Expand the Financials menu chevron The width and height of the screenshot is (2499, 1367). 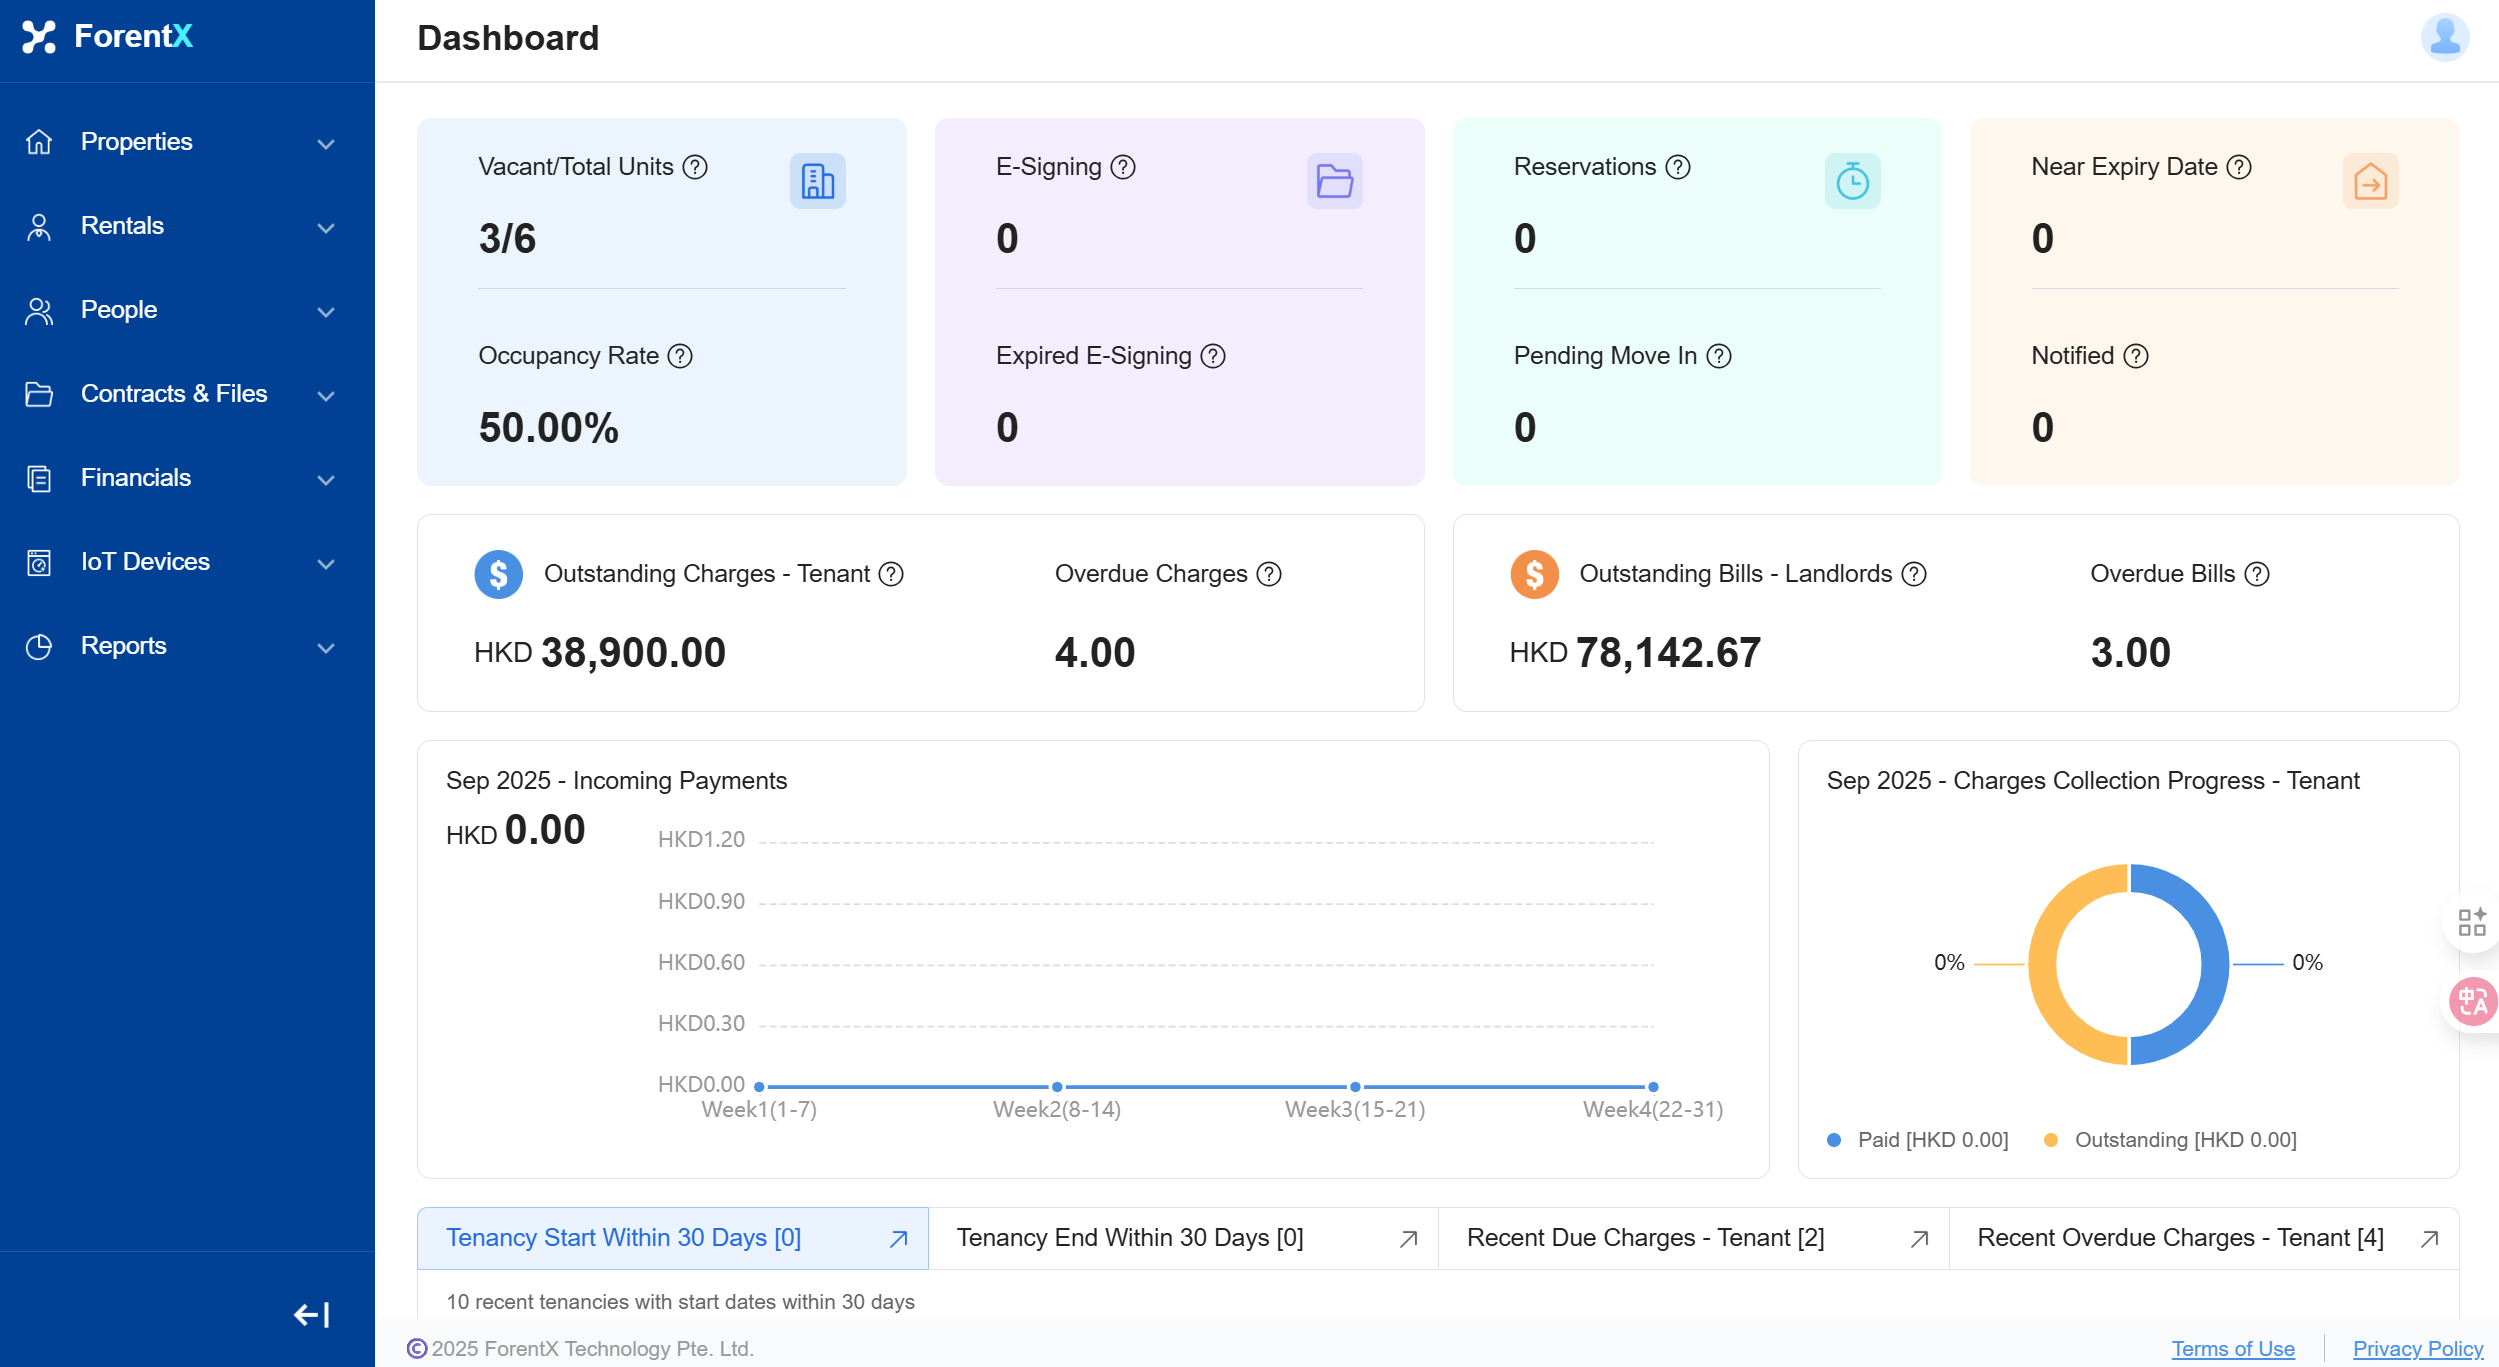tap(325, 480)
